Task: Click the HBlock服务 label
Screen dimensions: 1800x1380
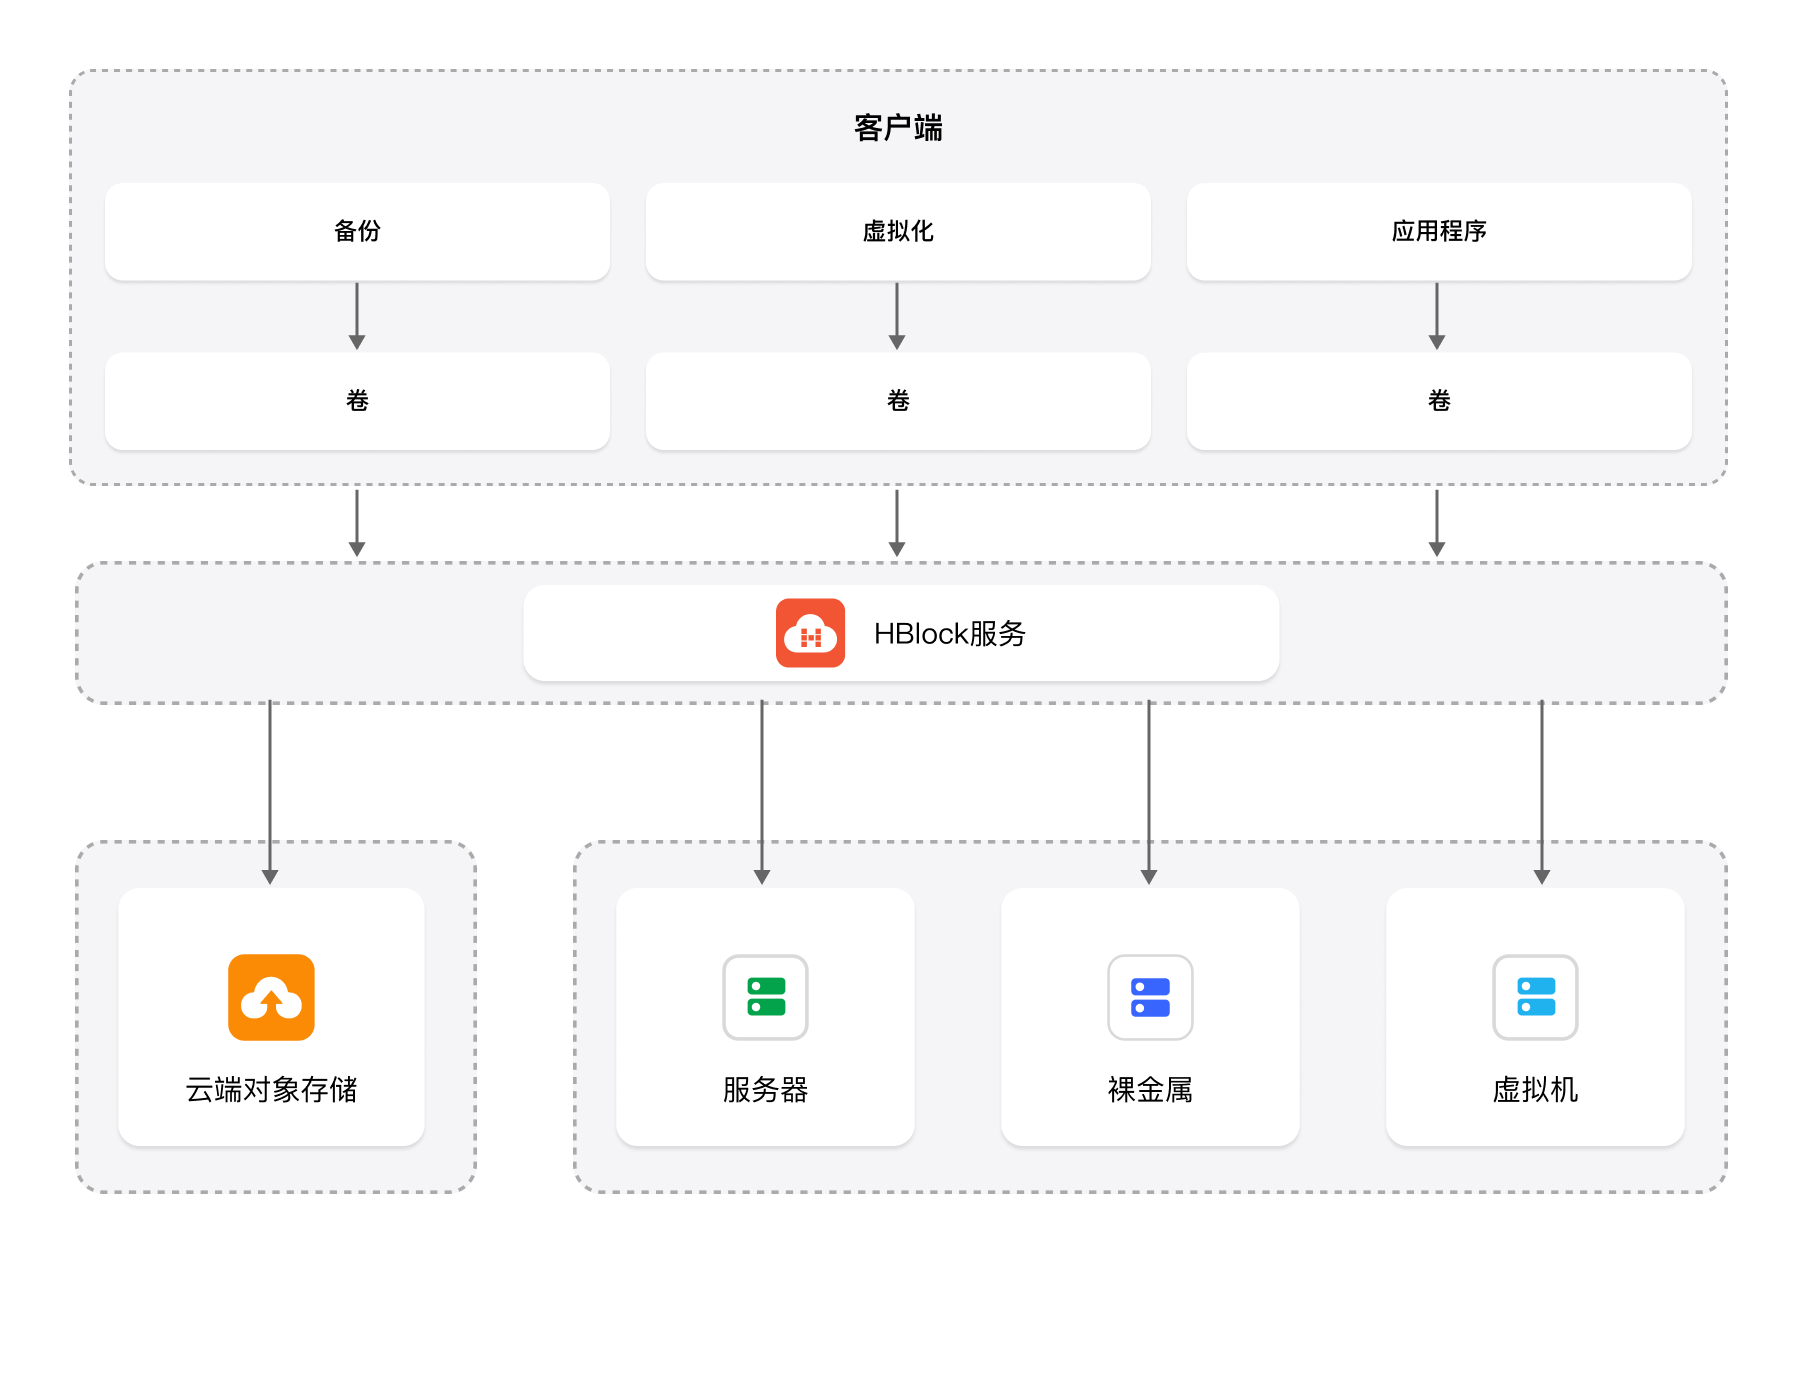Action: click(950, 634)
